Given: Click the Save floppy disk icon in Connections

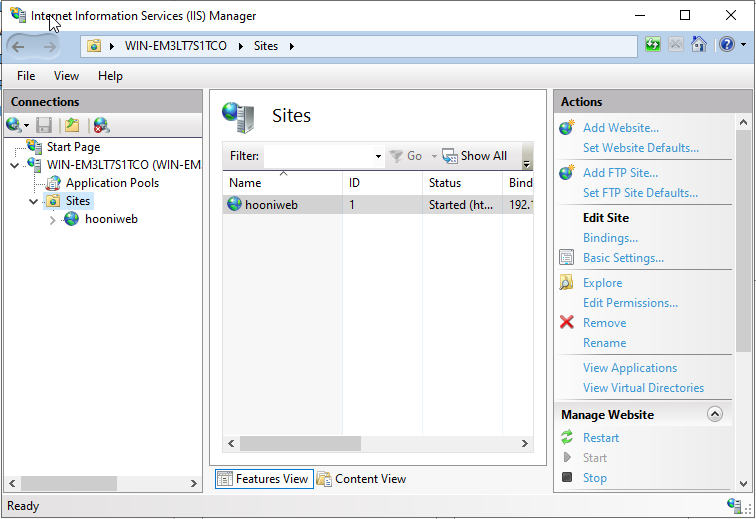Looking at the screenshot, I should tap(44, 125).
